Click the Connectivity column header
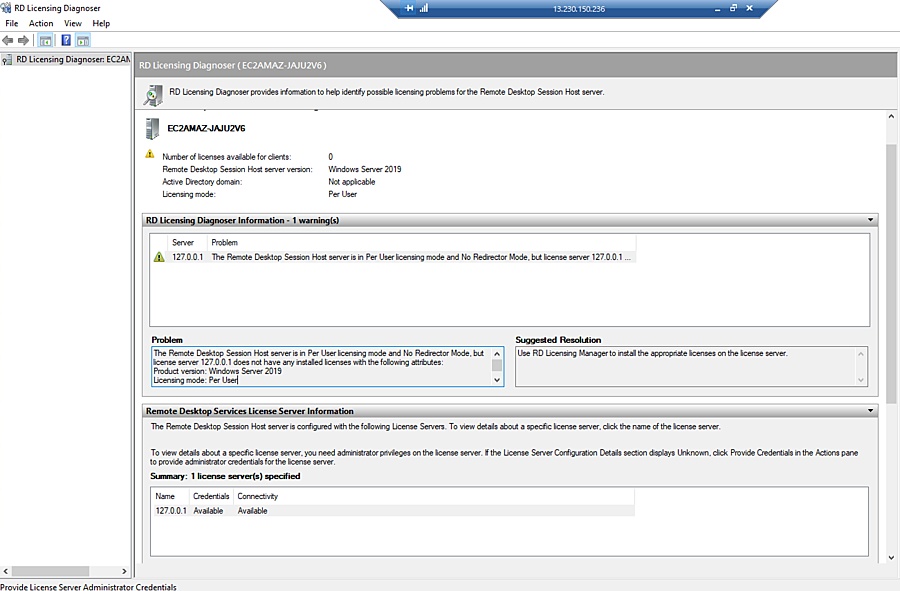Screen dimensions: 900x591 pos(257,496)
